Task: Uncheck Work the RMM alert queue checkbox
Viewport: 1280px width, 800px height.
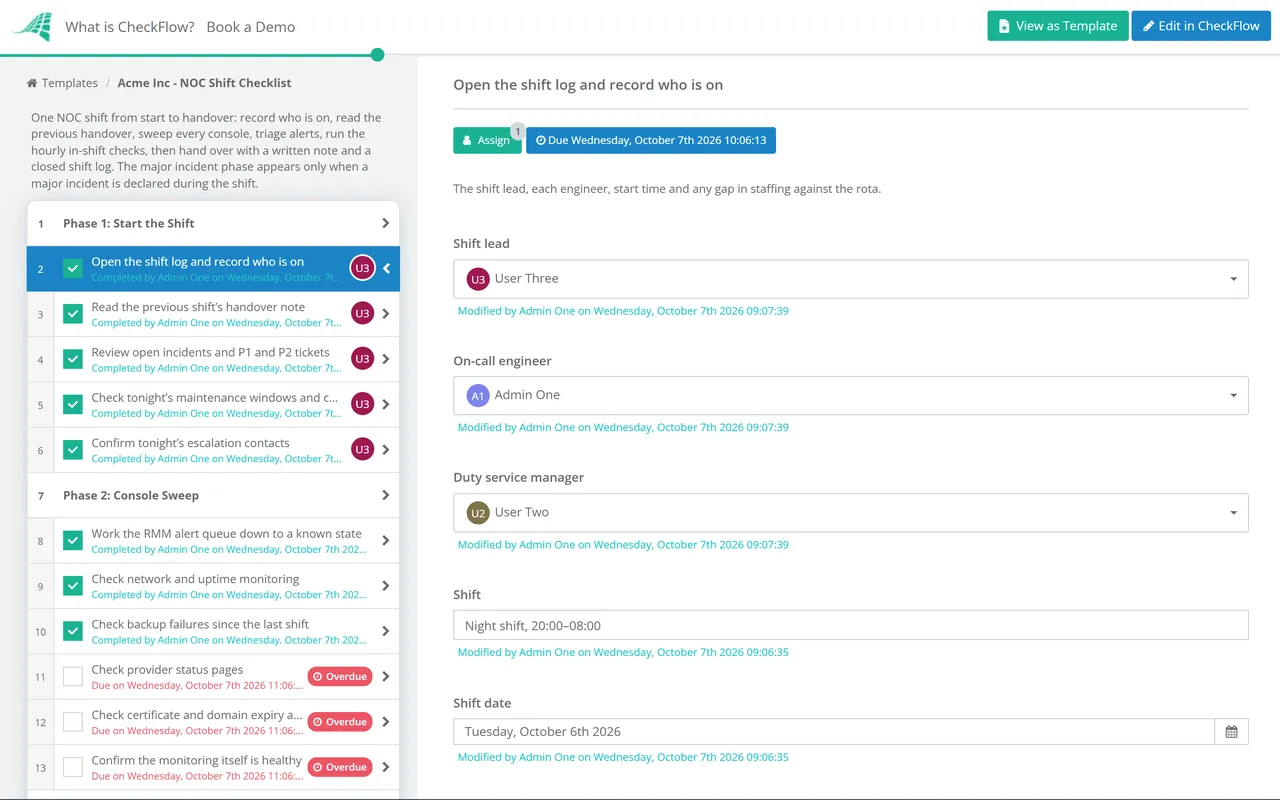Action: [x=73, y=541]
